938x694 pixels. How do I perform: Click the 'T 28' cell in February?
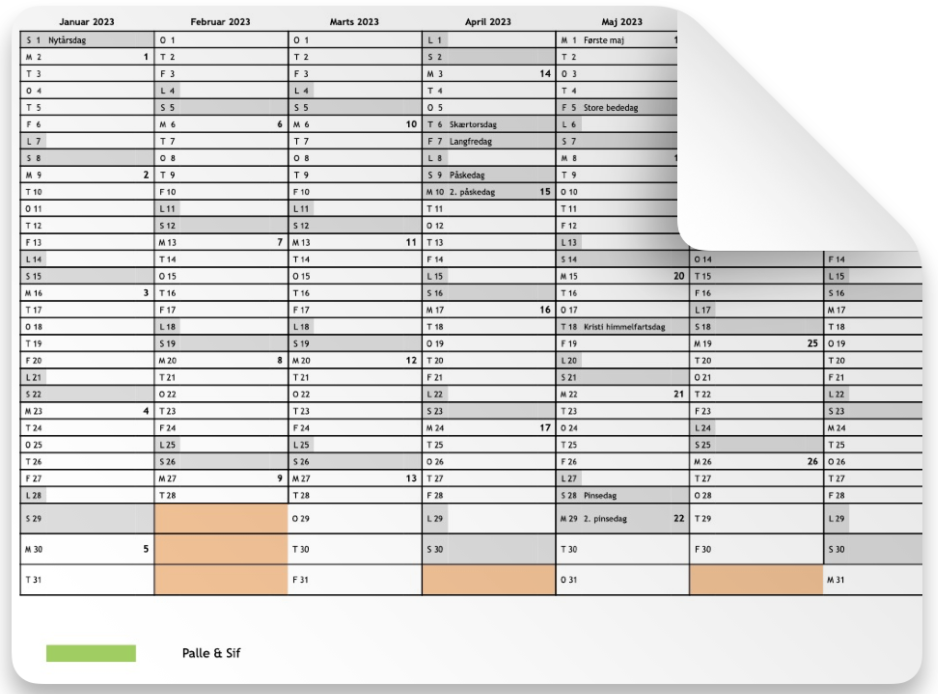(221, 495)
